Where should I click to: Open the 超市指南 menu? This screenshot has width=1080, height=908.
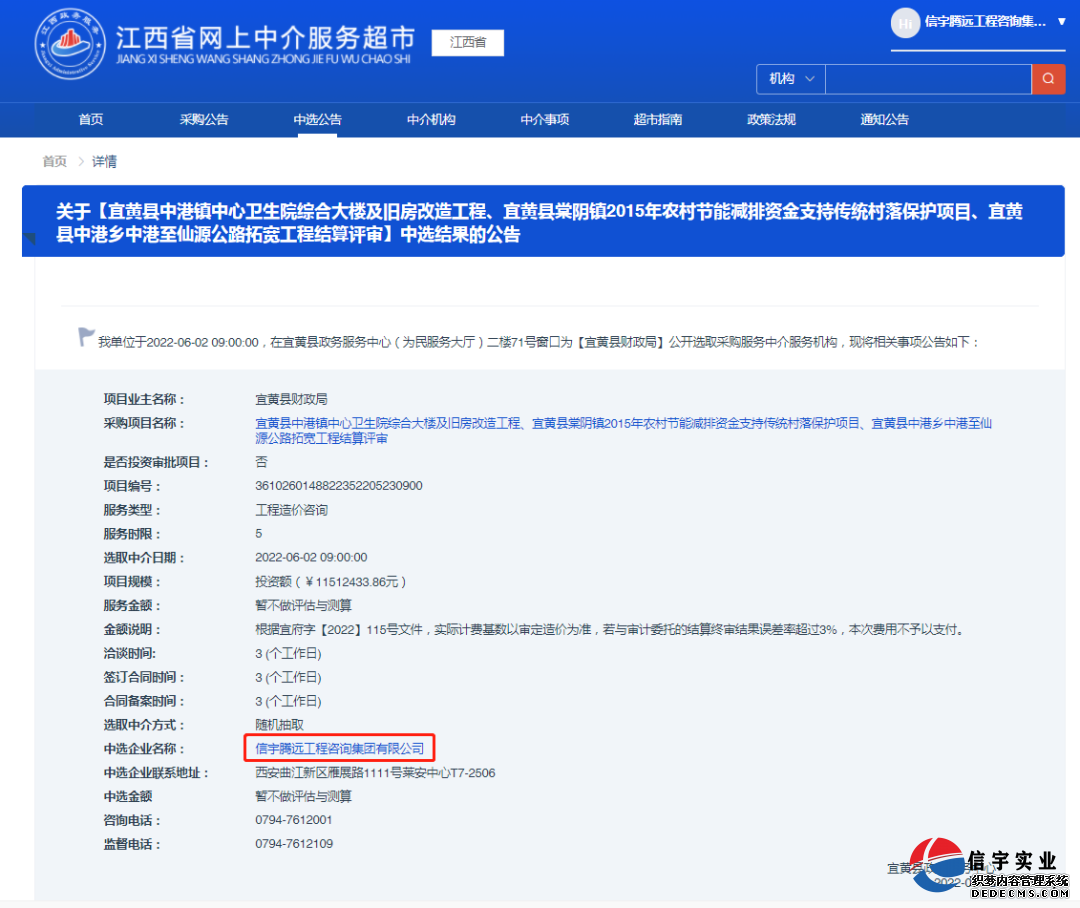pos(657,119)
